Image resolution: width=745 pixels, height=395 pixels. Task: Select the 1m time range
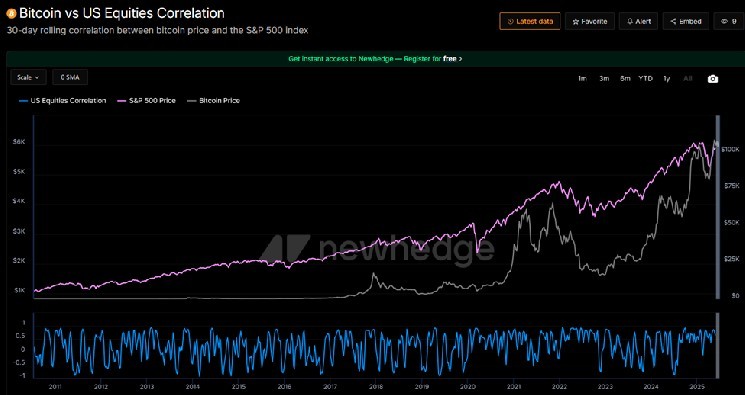click(x=582, y=79)
